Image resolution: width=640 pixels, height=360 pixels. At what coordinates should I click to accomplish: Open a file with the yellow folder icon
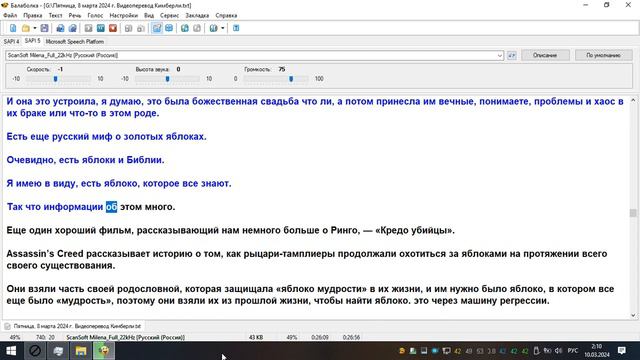coord(26,28)
